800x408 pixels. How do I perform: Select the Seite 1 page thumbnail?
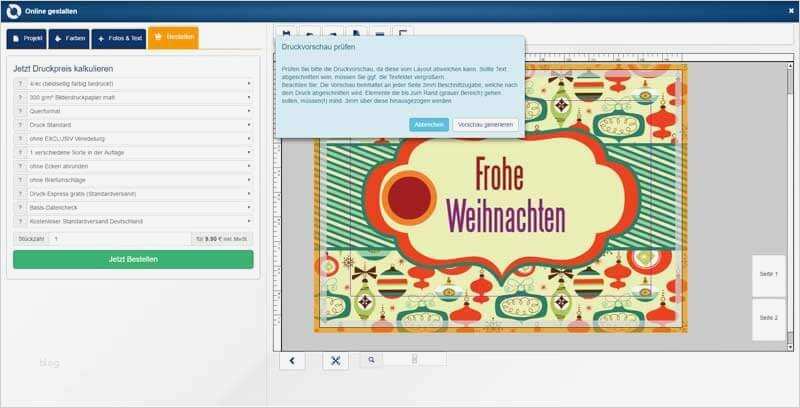pos(768,275)
